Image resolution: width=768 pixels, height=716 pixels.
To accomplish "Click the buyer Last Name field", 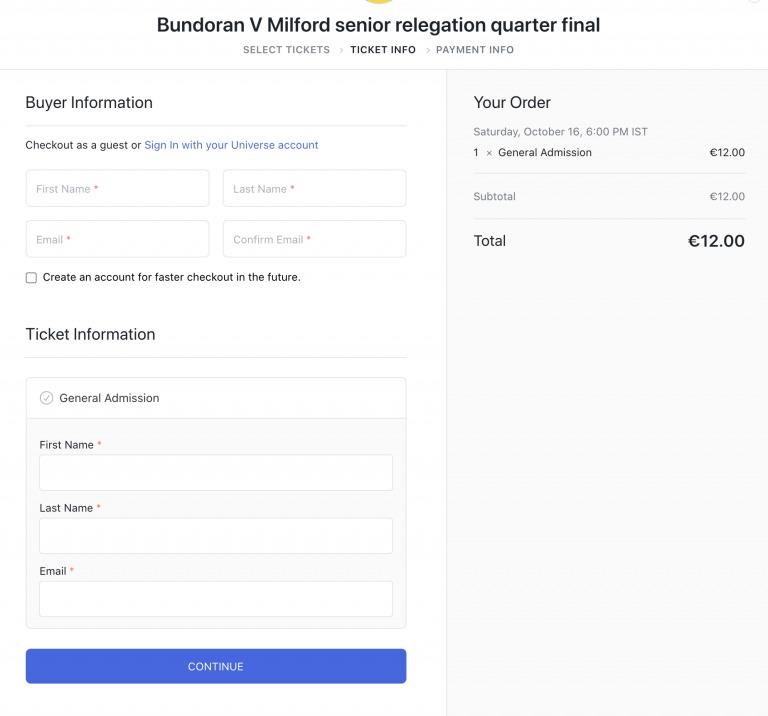I will [314, 188].
